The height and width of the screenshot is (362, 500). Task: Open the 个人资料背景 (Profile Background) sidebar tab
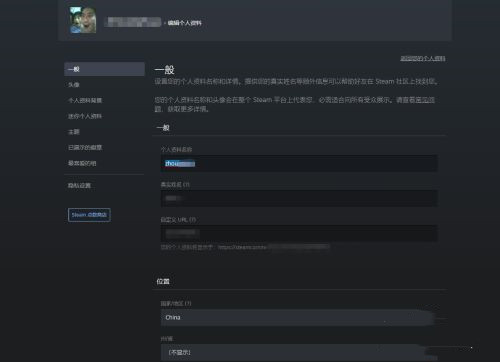point(85,100)
